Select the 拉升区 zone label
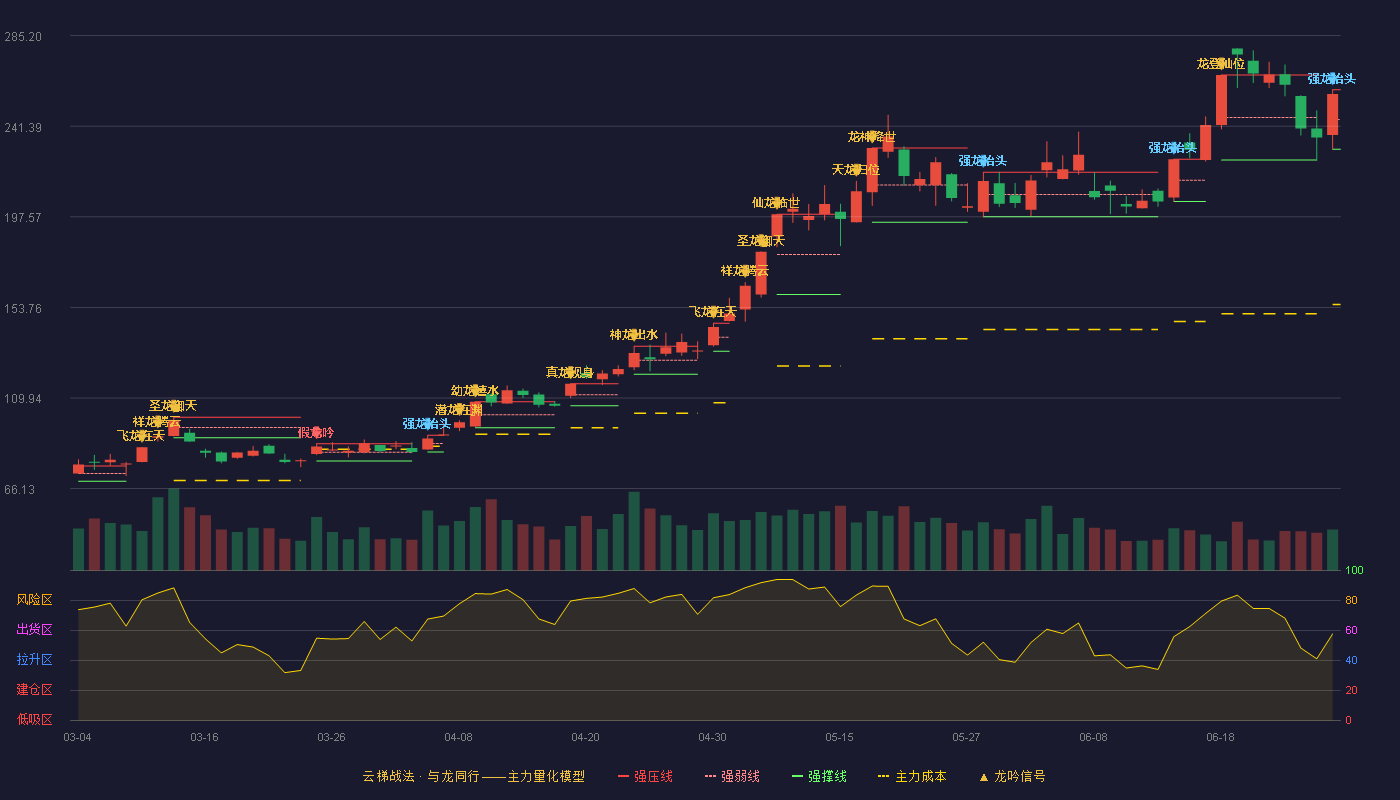This screenshot has height=800, width=1400. click(x=35, y=660)
